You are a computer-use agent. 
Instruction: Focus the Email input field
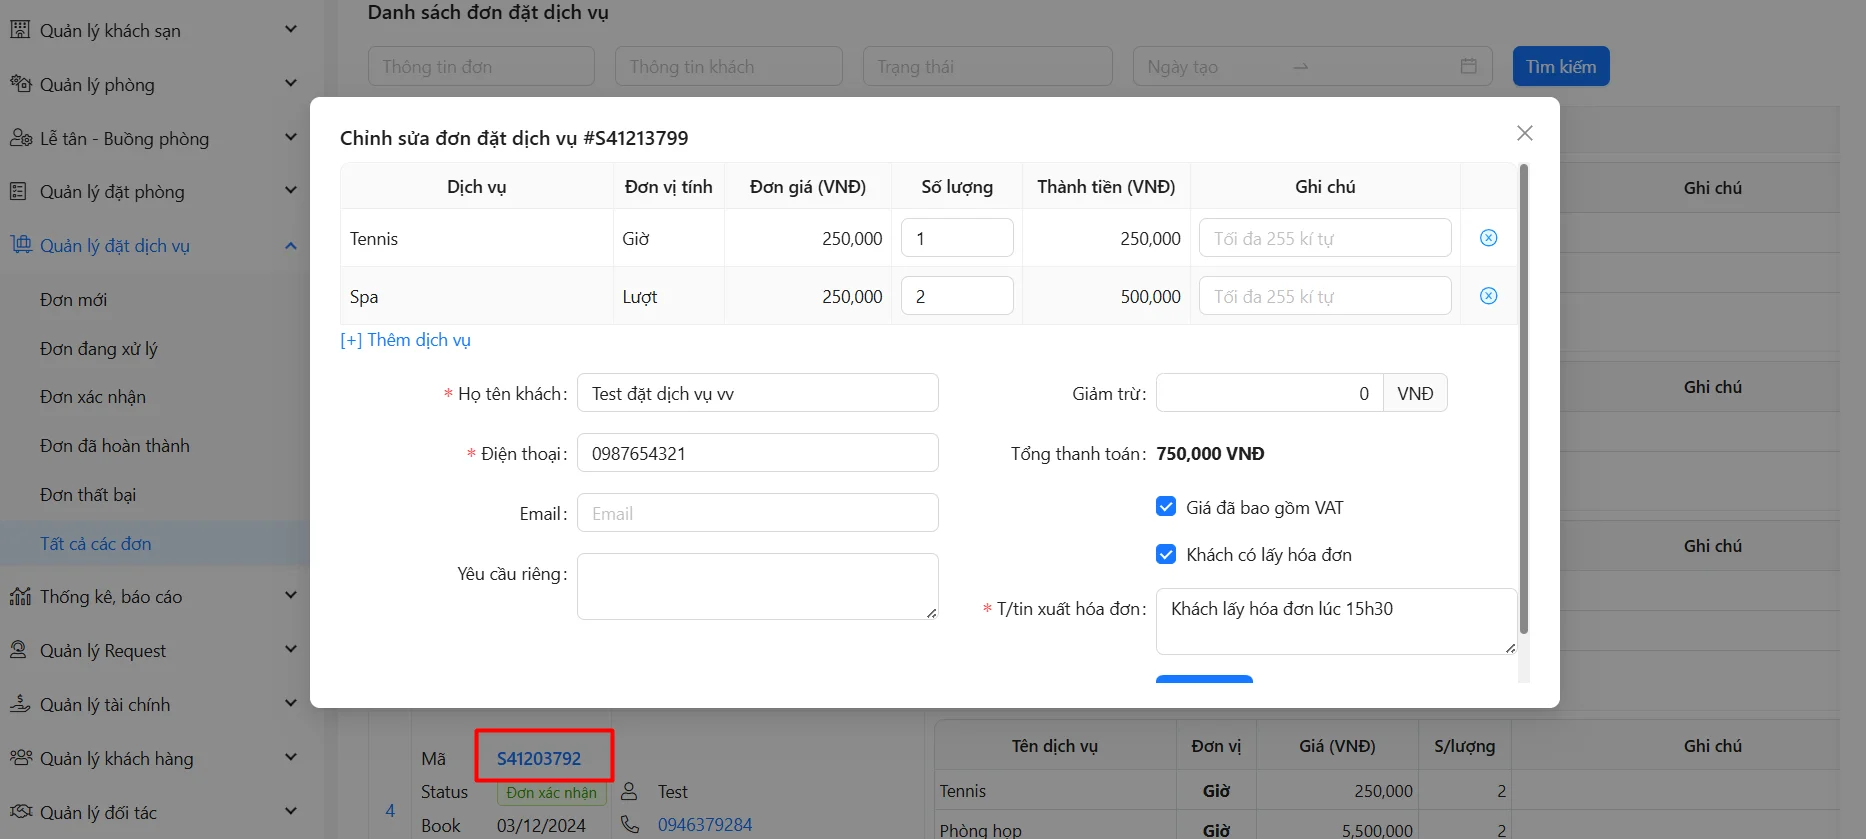[757, 513]
